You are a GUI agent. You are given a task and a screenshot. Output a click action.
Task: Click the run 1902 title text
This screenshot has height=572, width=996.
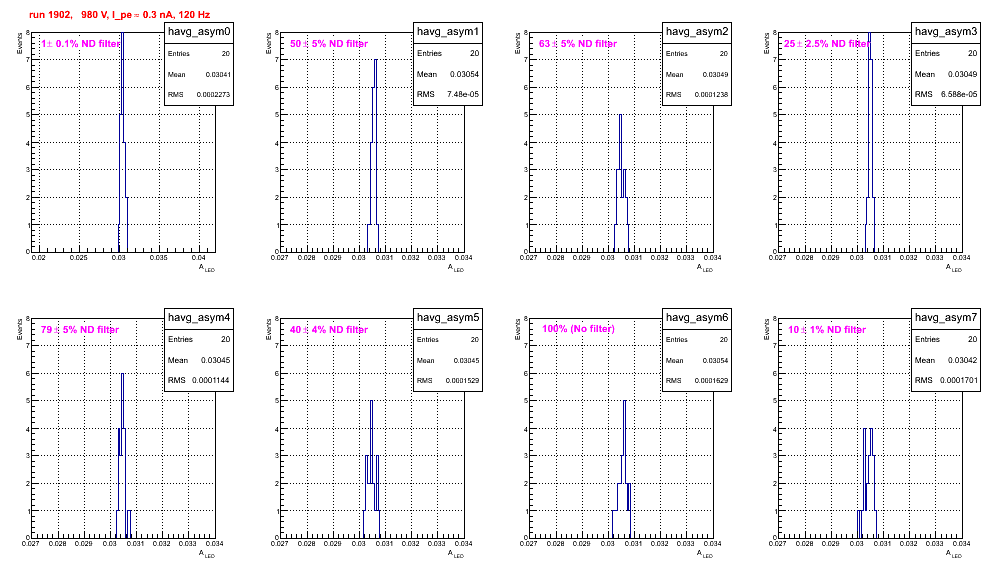tap(119, 15)
